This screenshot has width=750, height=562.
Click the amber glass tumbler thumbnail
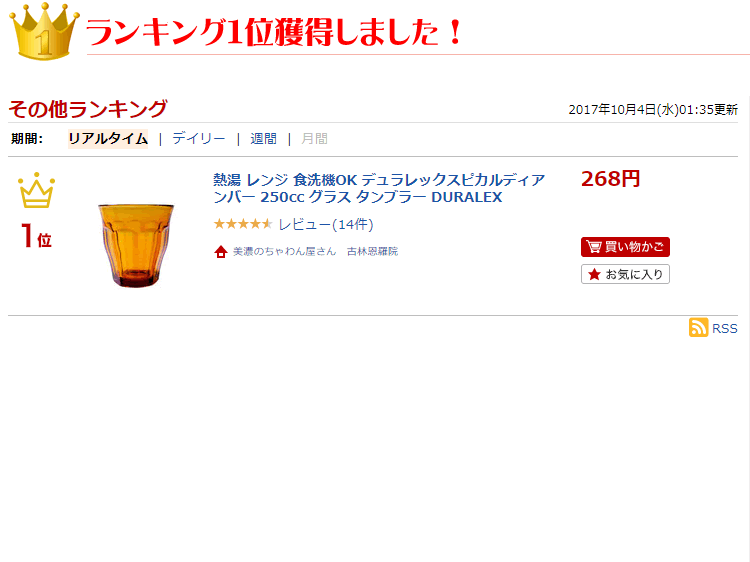coord(136,245)
